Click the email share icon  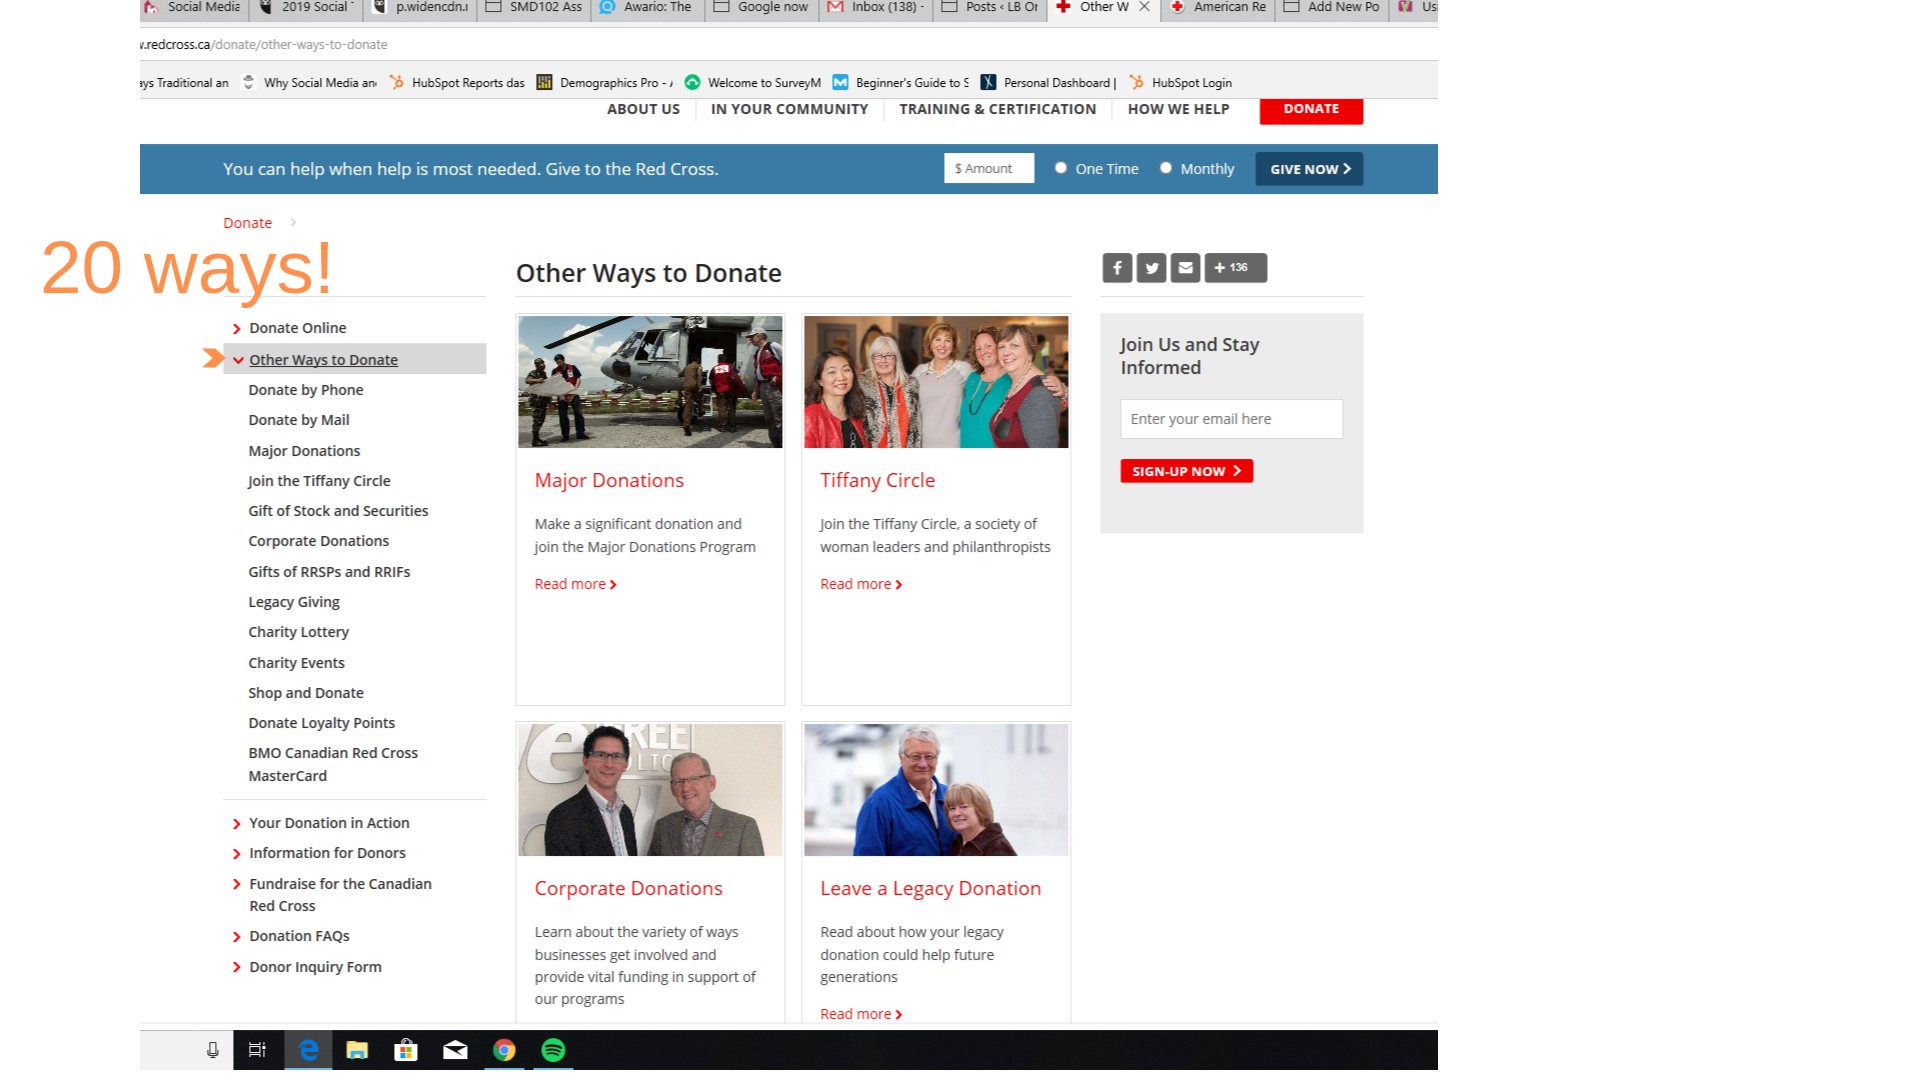click(1185, 268)
